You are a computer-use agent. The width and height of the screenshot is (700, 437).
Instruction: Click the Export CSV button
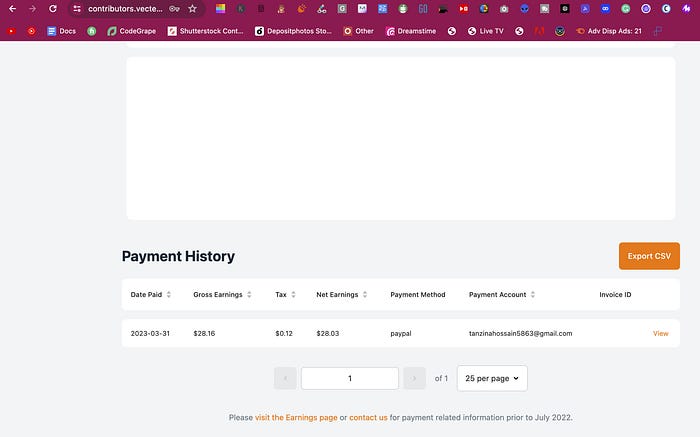(649, 256)
